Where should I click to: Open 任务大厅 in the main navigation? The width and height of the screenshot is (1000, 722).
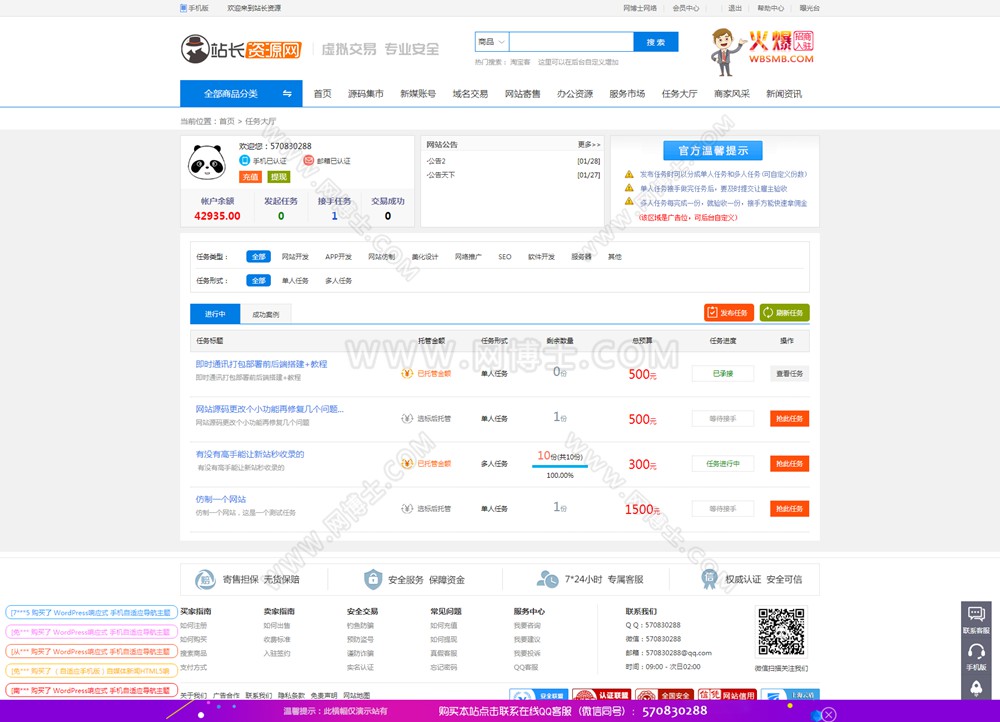point(679,94)
